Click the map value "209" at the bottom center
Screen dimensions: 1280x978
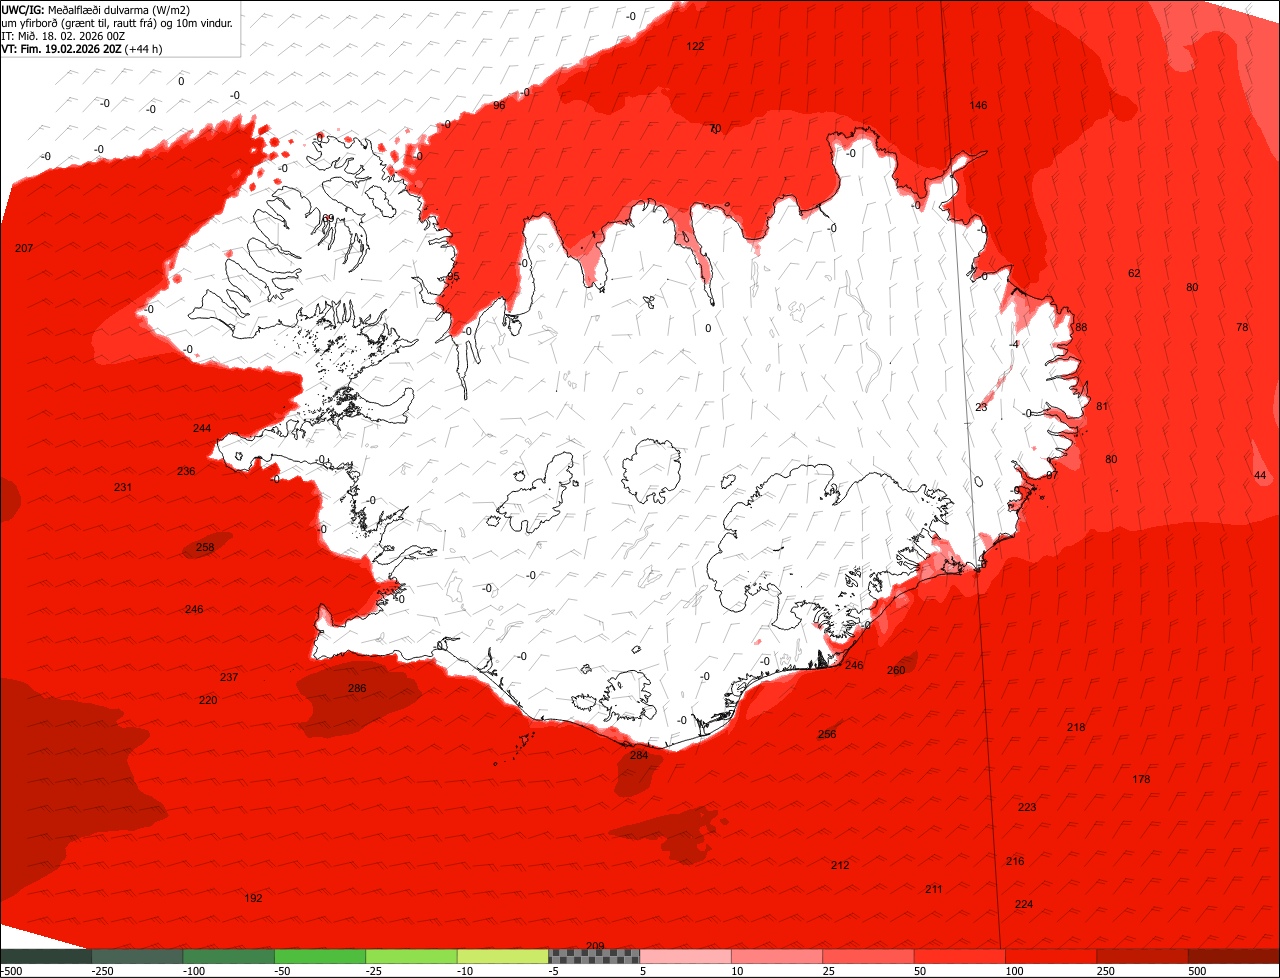click(x=595, y=945)
